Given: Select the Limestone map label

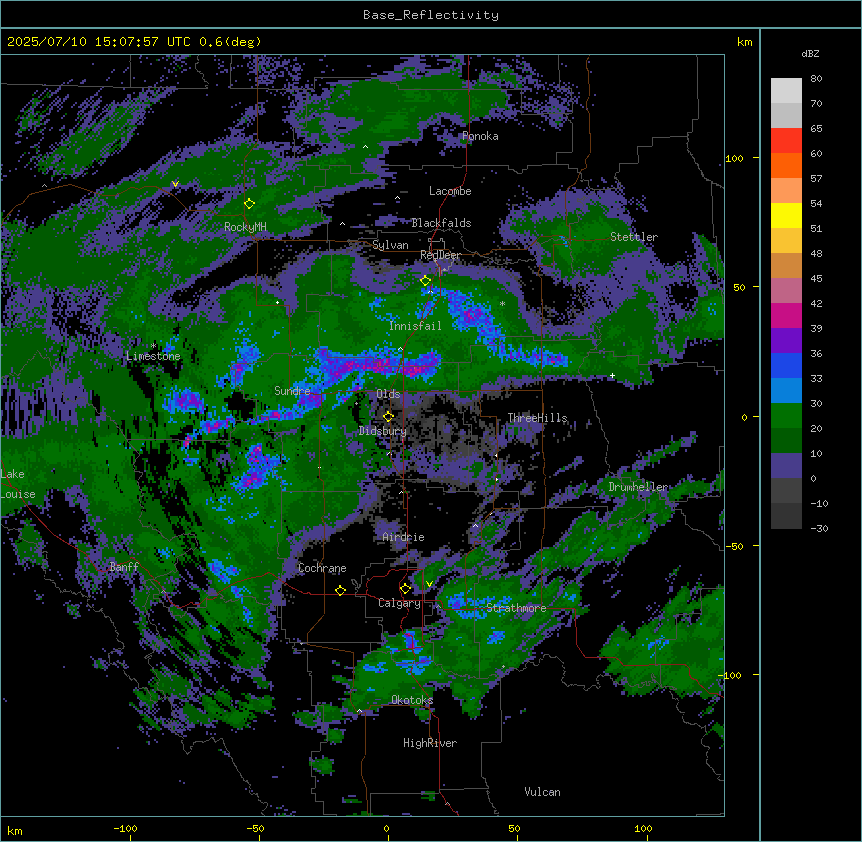Looking at the screenshot, I should coord(153,356).
